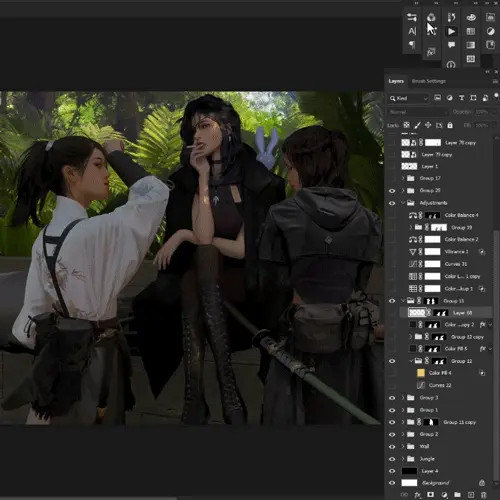Screen dimensions: 500x500
Task: Create a new group folder button
Action: click(x=457, y=495)
